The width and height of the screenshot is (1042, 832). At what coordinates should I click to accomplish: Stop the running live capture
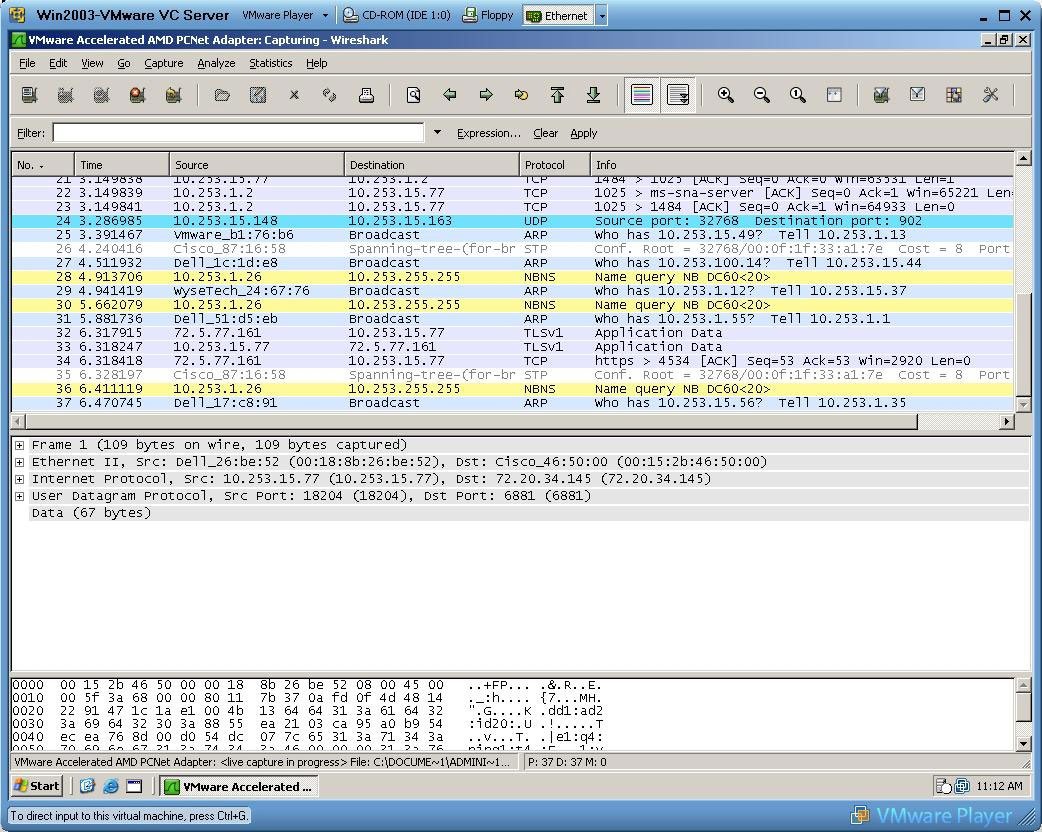point(138,95)
